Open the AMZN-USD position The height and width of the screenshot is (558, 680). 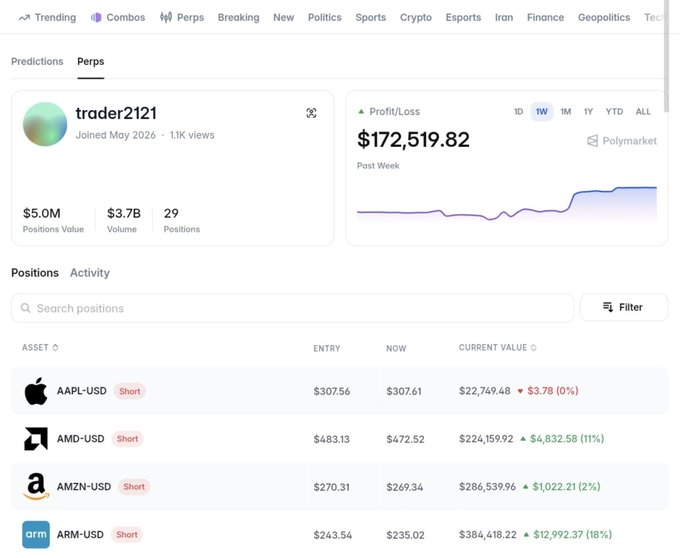[x=340, y=486]
